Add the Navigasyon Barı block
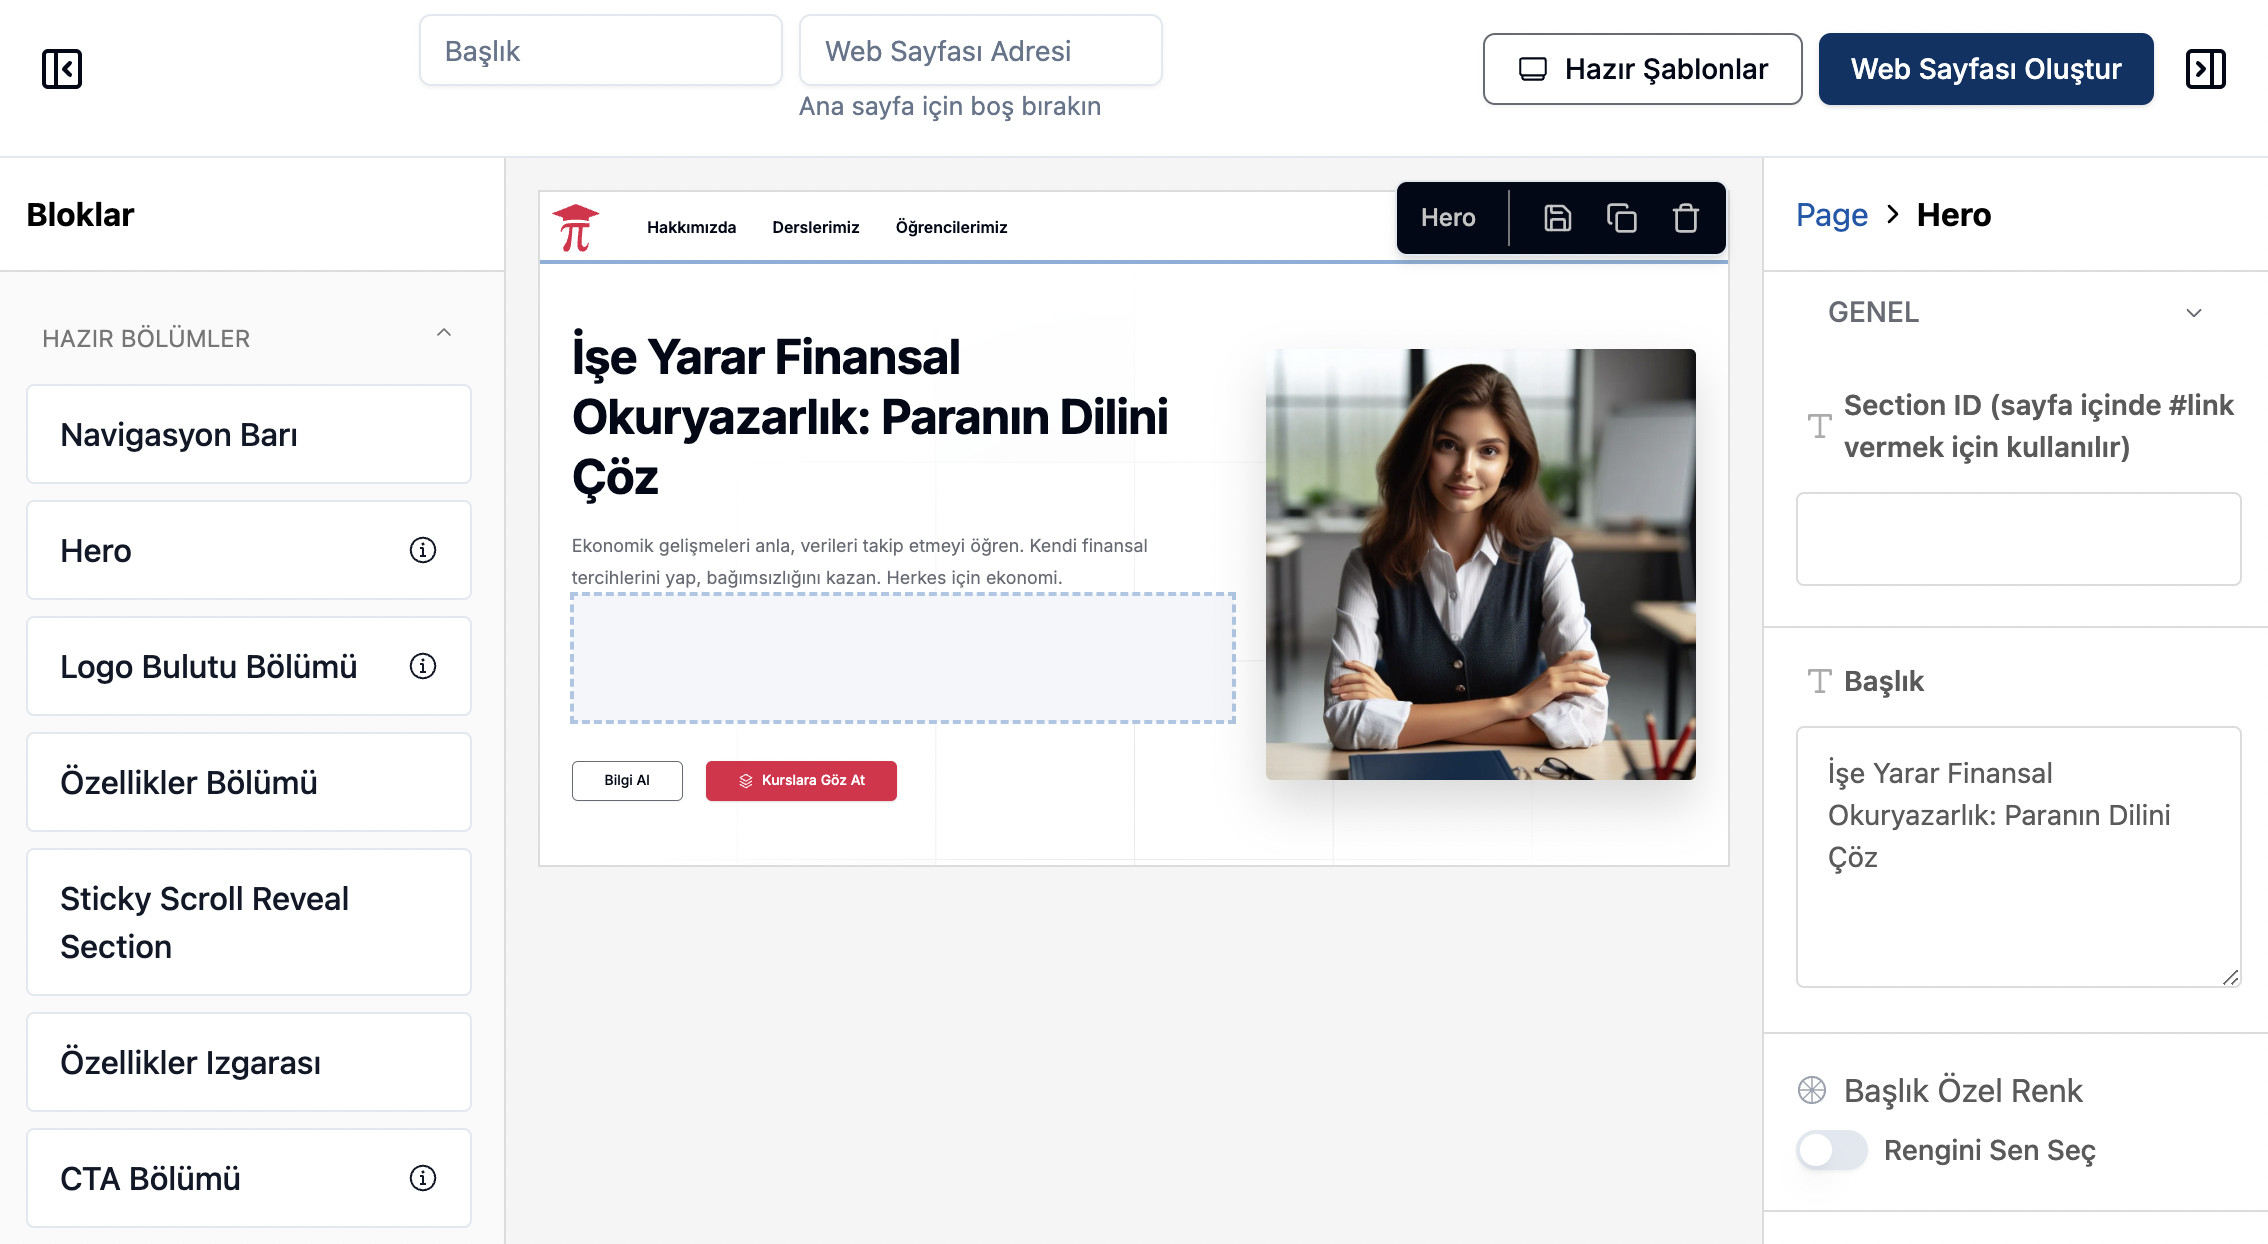Screen dimensions: 2268x1244 point(249,434)
